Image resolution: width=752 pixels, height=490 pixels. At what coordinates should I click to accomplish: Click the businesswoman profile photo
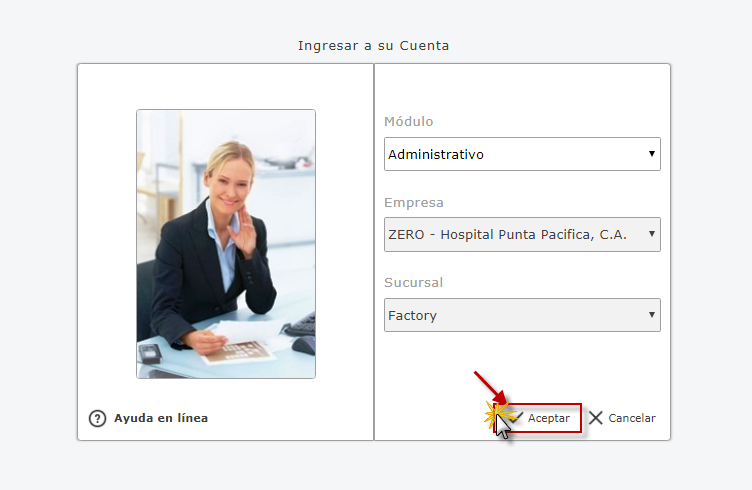point(226,244)
